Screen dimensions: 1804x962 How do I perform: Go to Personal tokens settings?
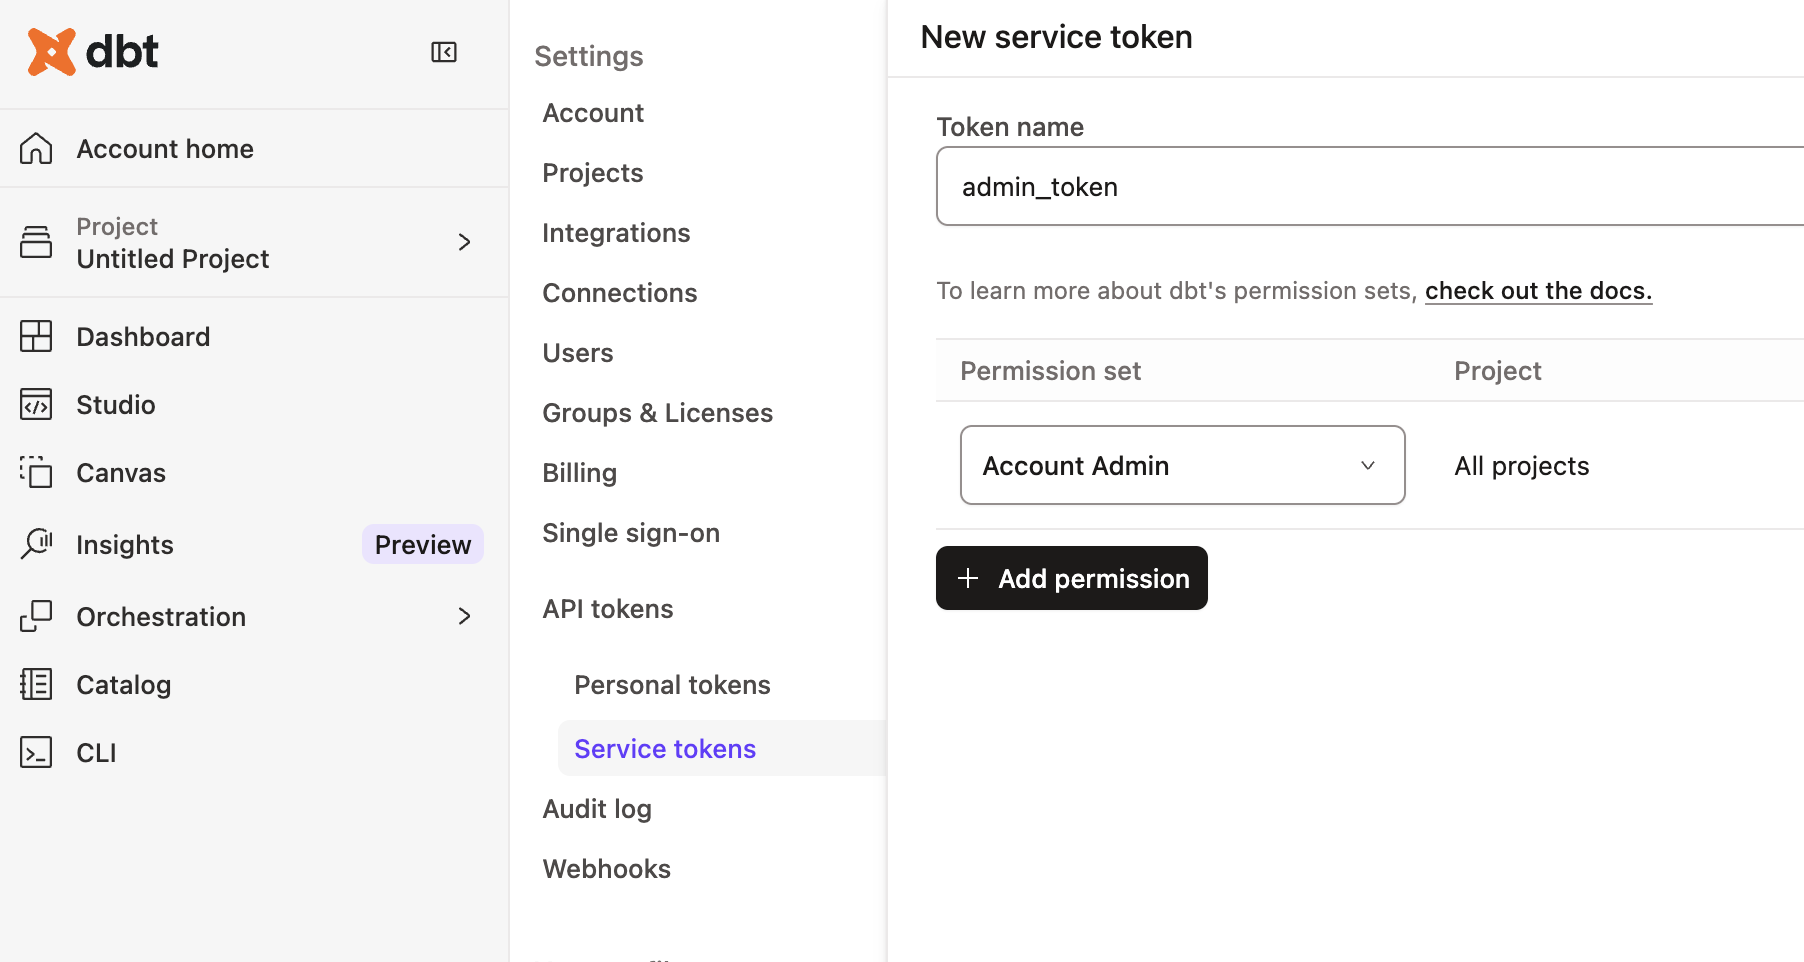(672, 685)
